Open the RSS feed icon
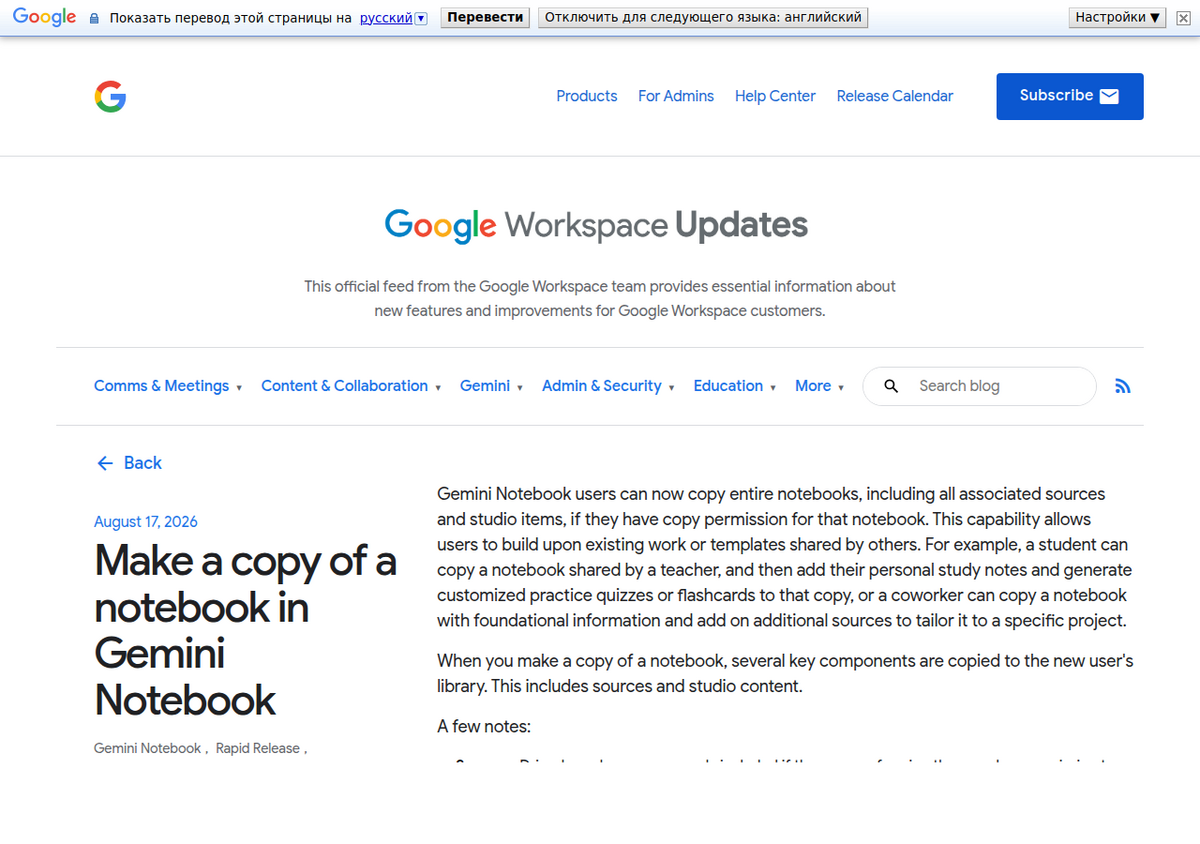1200x844 pixels. (x=1123, y=386)
